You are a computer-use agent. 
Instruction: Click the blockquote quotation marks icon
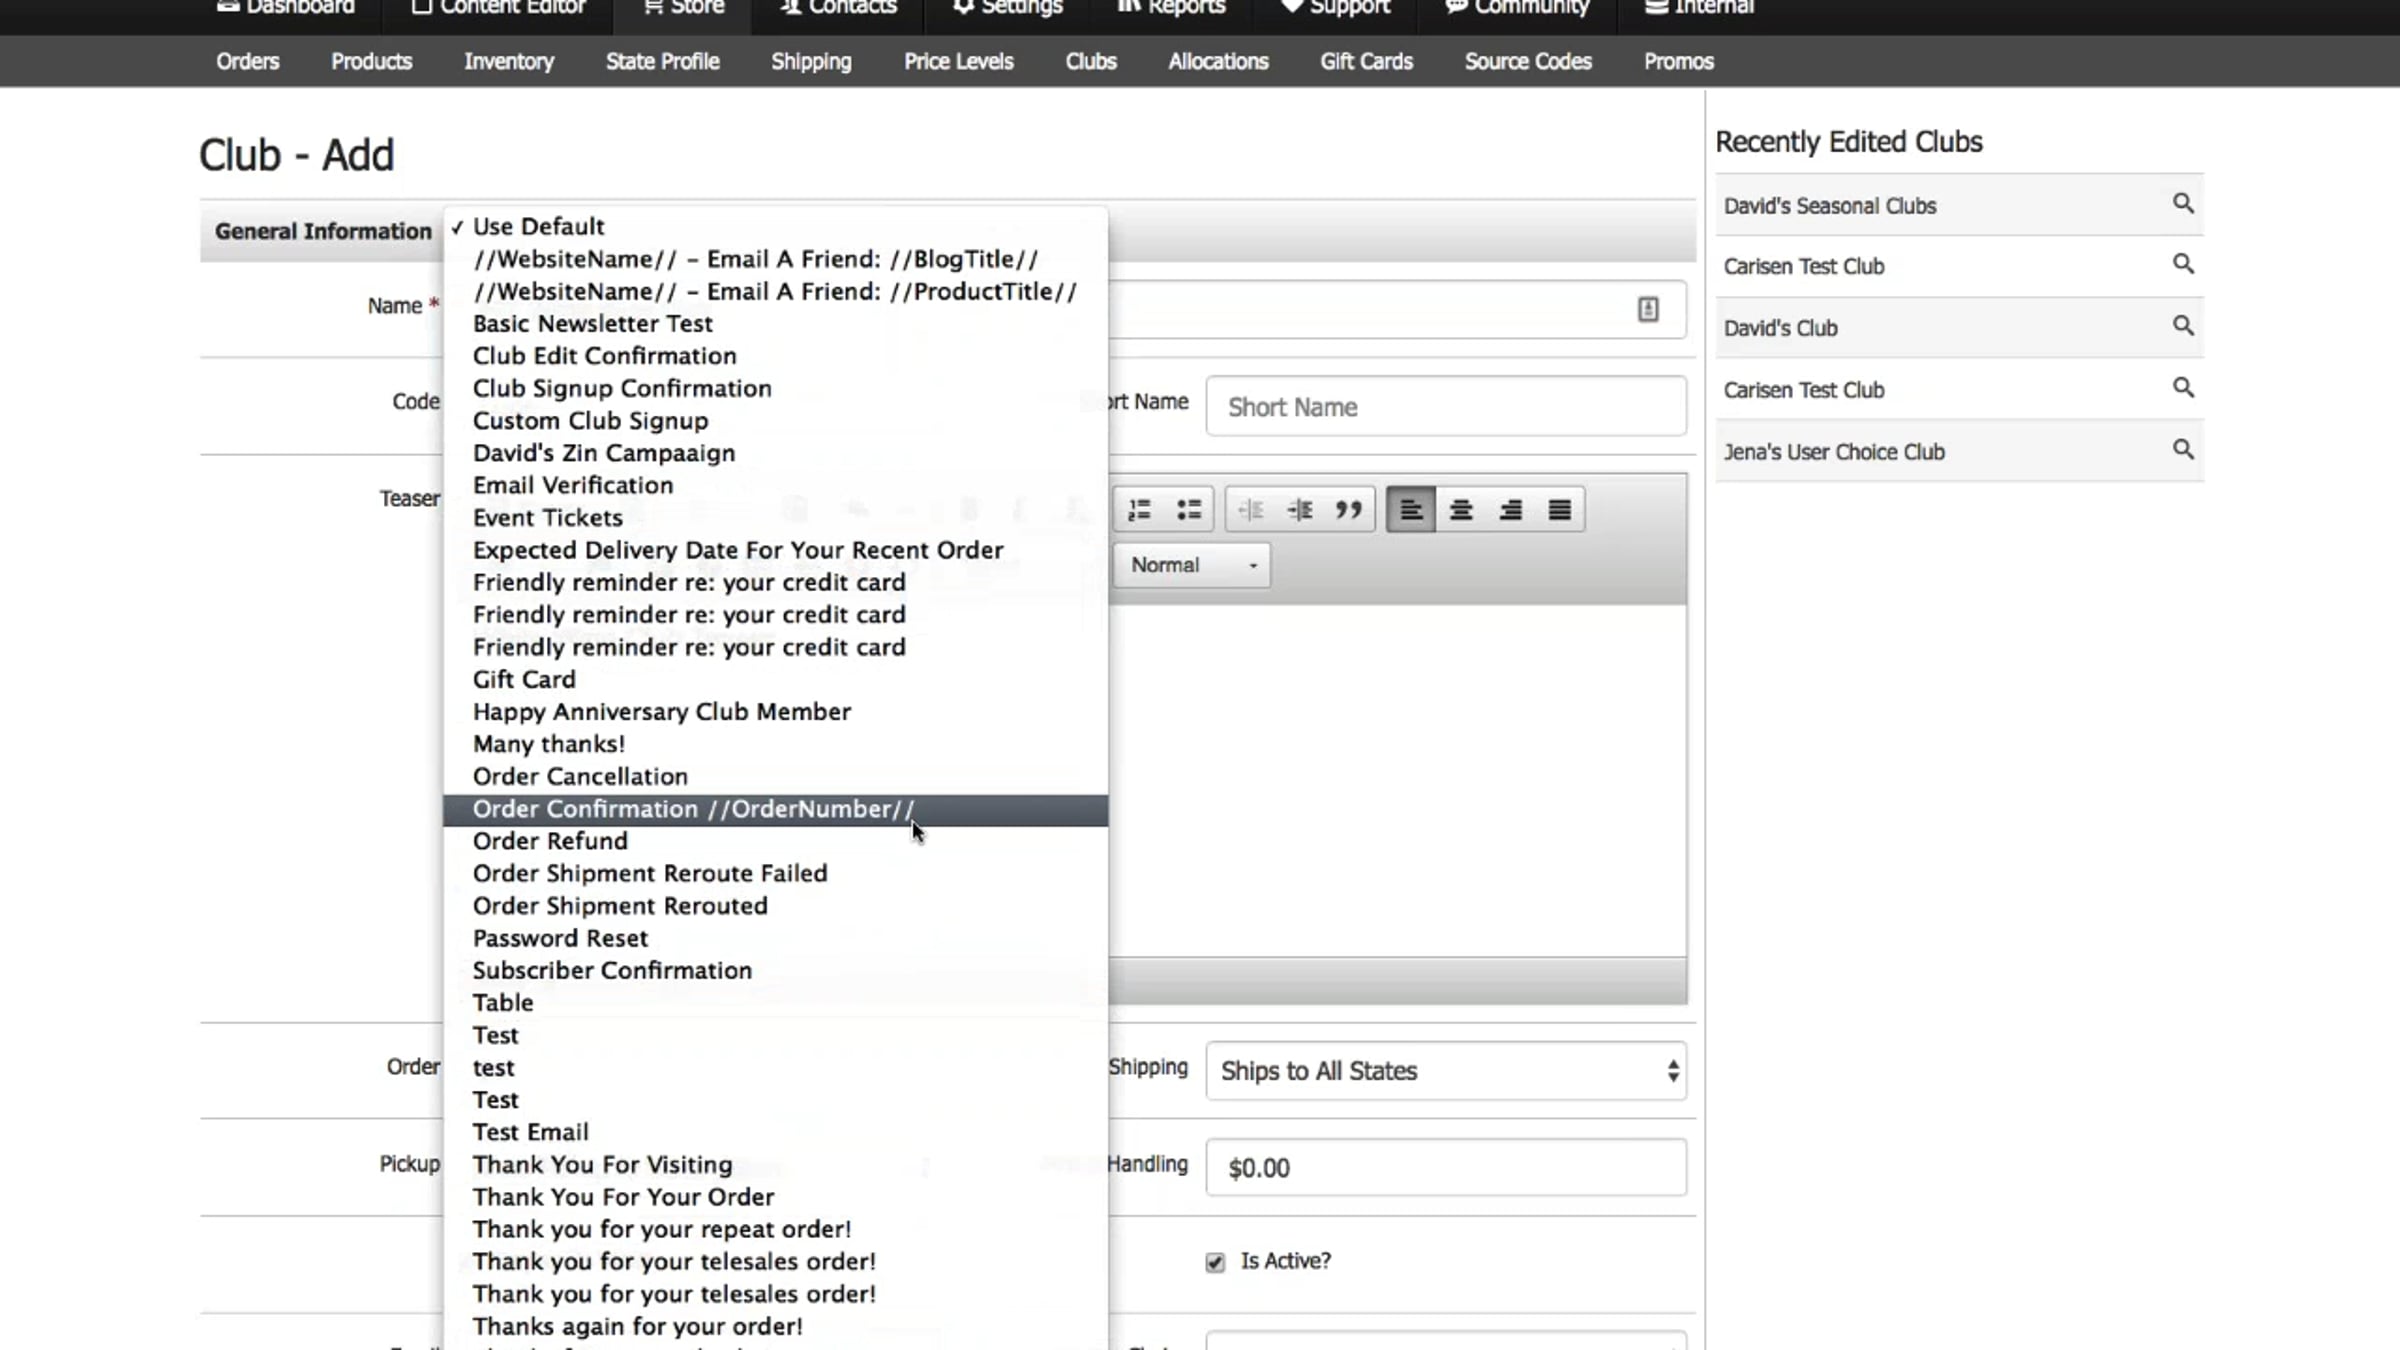click(x=1348, y=510)
